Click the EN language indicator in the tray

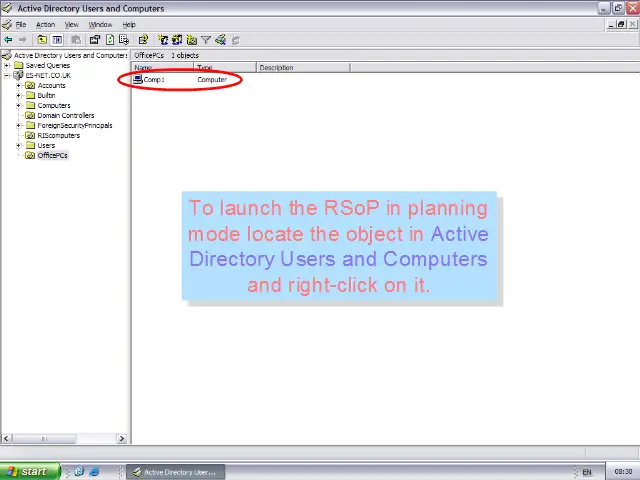click(x=587, y=472)
